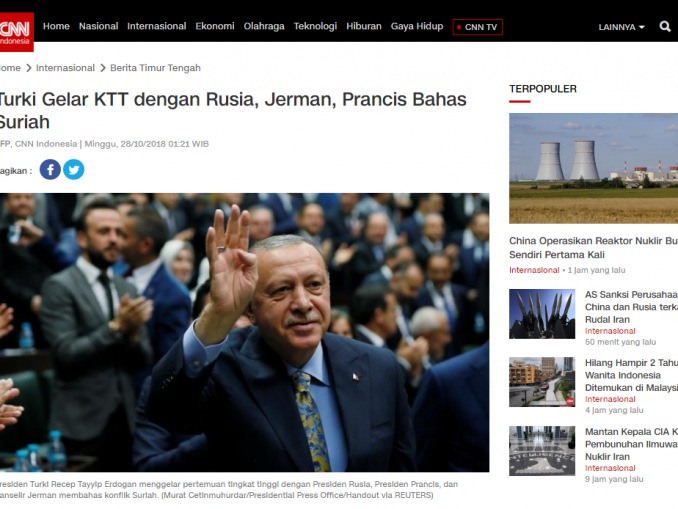Image resolution: width=678 pixels, height=509 pixels.
Task: Select the article headline Turki Gelar KTT
Action: click(232, 111)
